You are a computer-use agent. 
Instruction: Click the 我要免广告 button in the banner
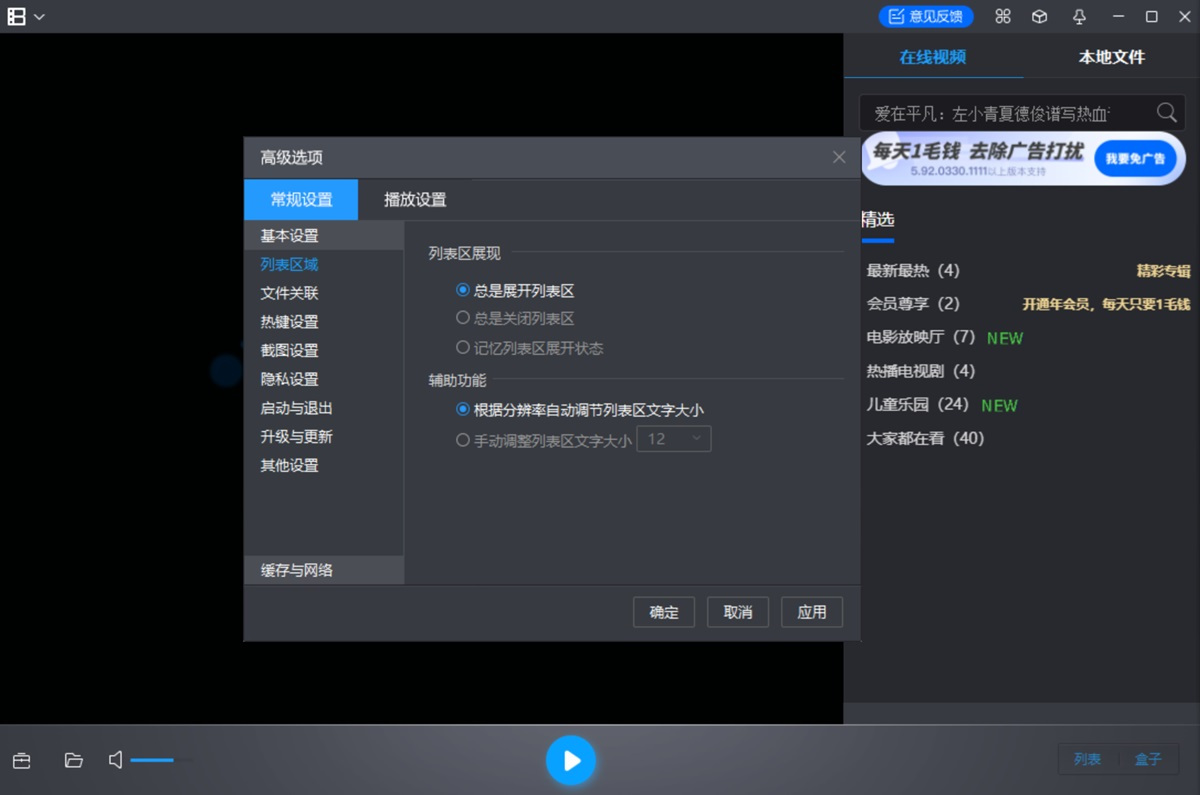(x=1137, y=158)
